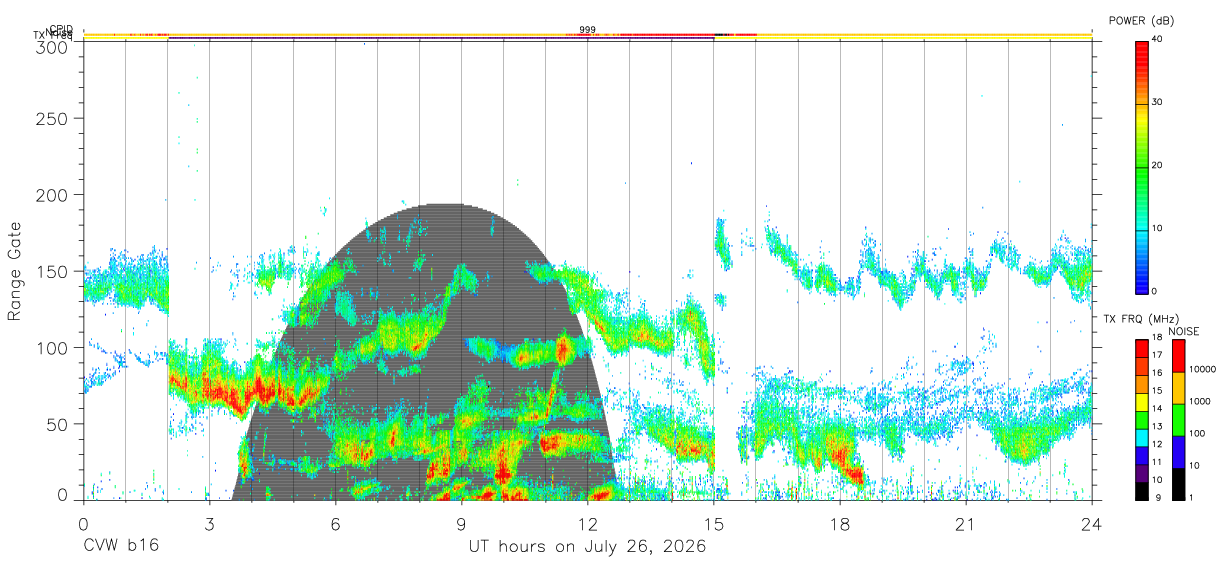The image size is (1228, 567).
Task: Click the yellow noise strip above the plot
Action: [587, 35]
